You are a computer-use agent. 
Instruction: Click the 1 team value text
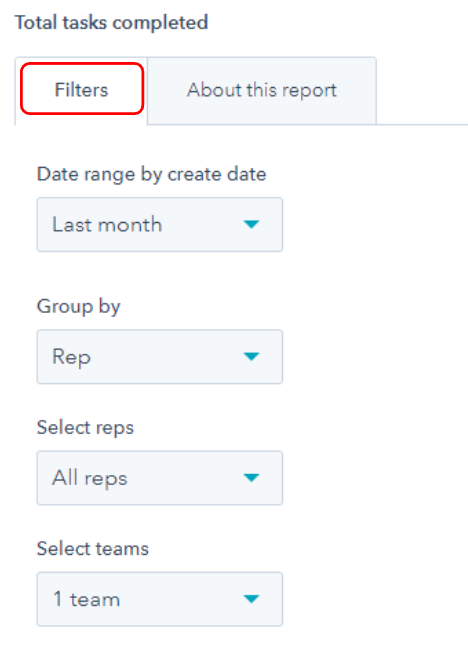tap(86, 599)
